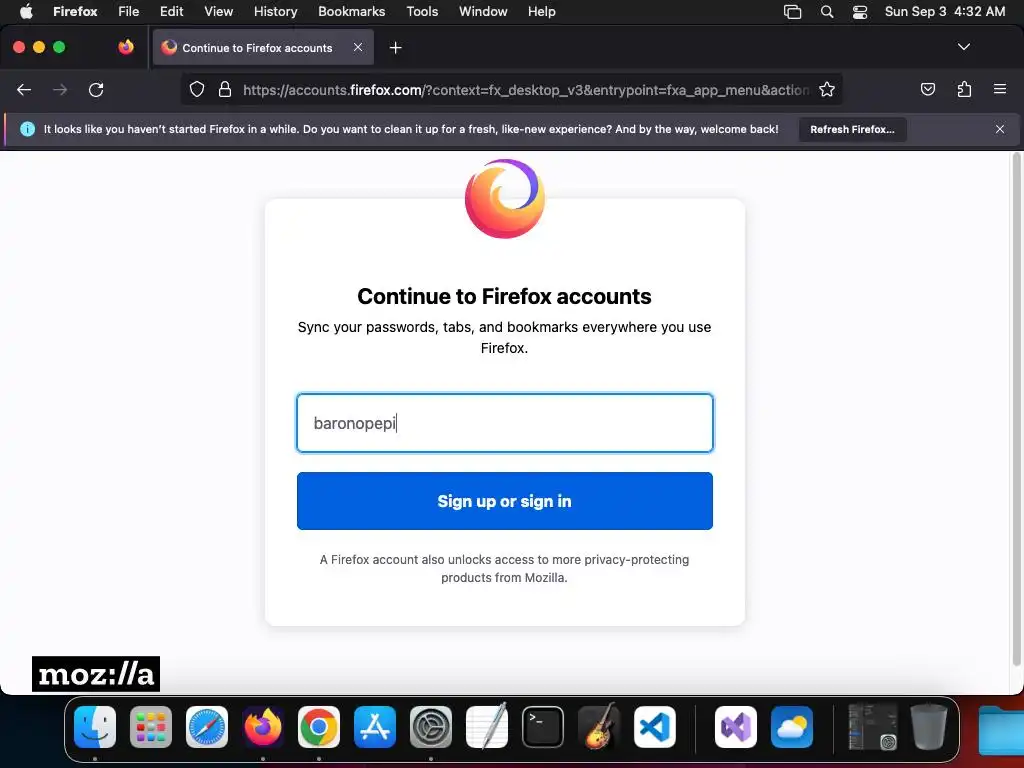Click the date and time clock
The width and height of the screenshot is (1024, 768).
pos(944,11)
